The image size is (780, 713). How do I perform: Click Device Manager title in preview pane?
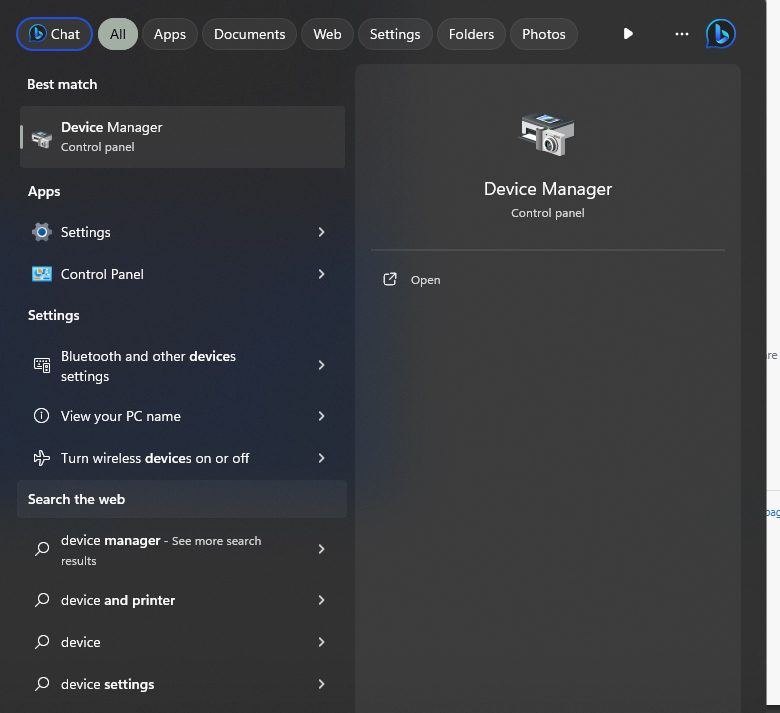point(548,189)
